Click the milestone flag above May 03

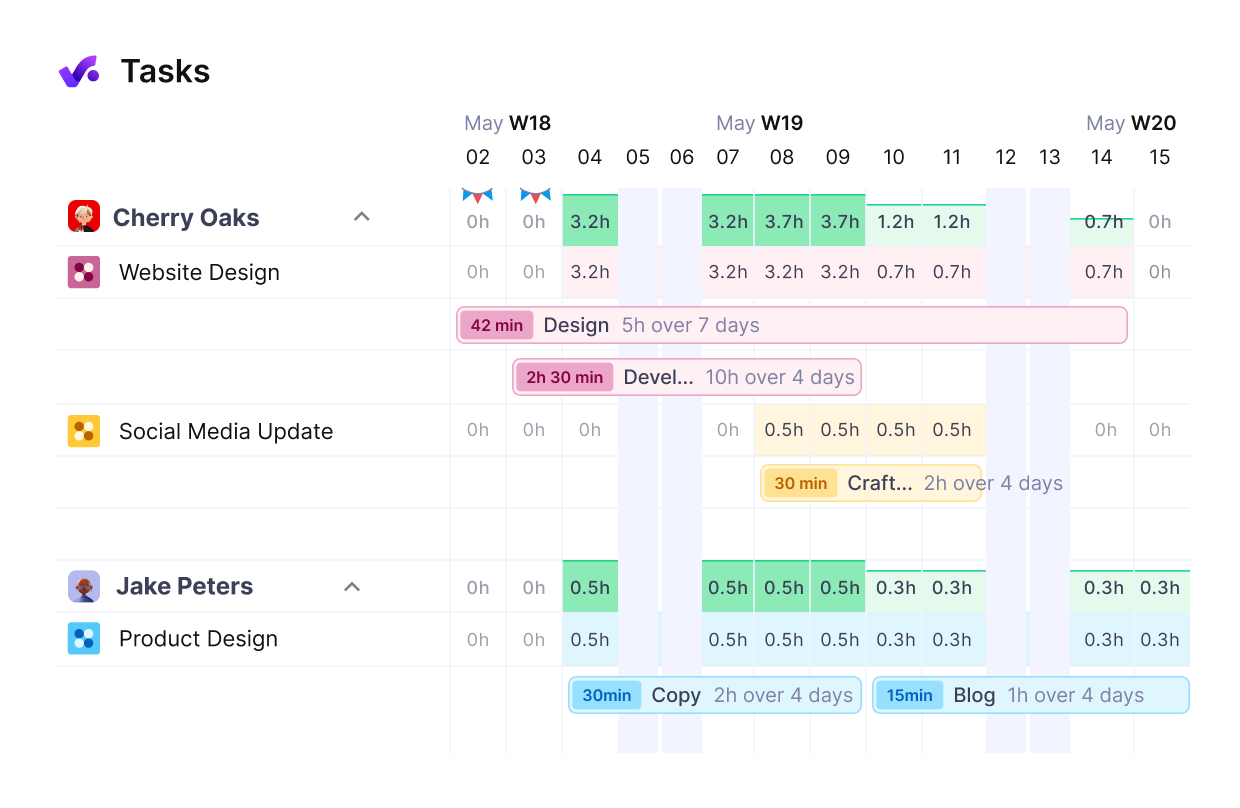coord(533,193)
